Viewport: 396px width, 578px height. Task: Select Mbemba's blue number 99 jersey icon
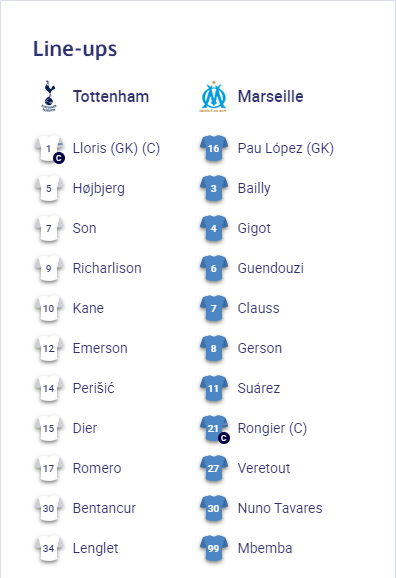214,548
